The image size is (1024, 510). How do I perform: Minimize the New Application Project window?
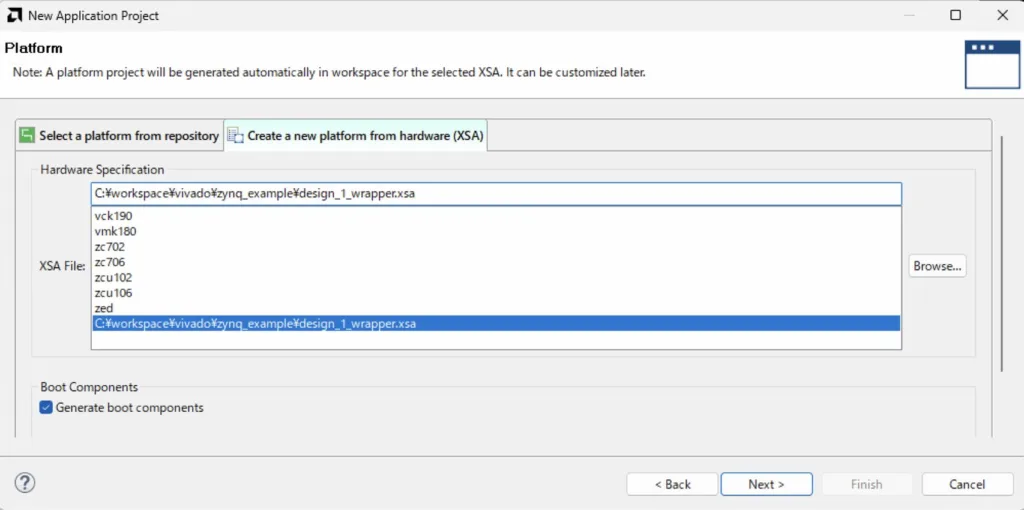(908, 15)
